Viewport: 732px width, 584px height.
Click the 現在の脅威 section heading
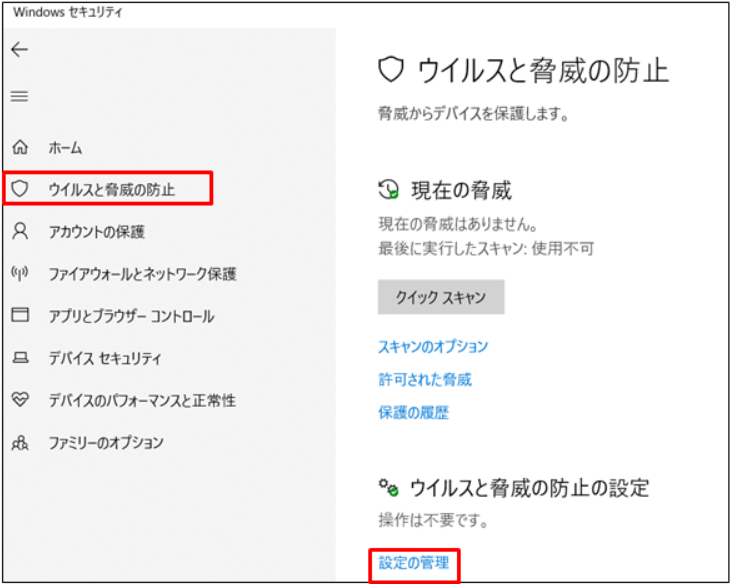pyautogui.click(x=461, y=190)
